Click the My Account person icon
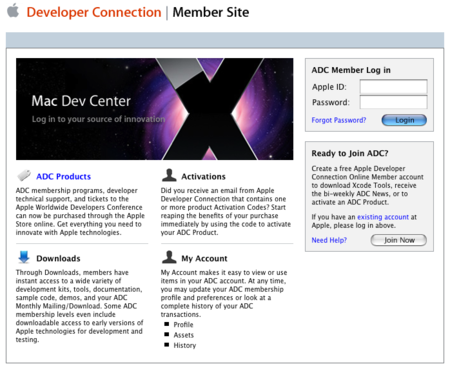Image resolution: width=450 pixels, height=373 pixels. click(169, 257)
